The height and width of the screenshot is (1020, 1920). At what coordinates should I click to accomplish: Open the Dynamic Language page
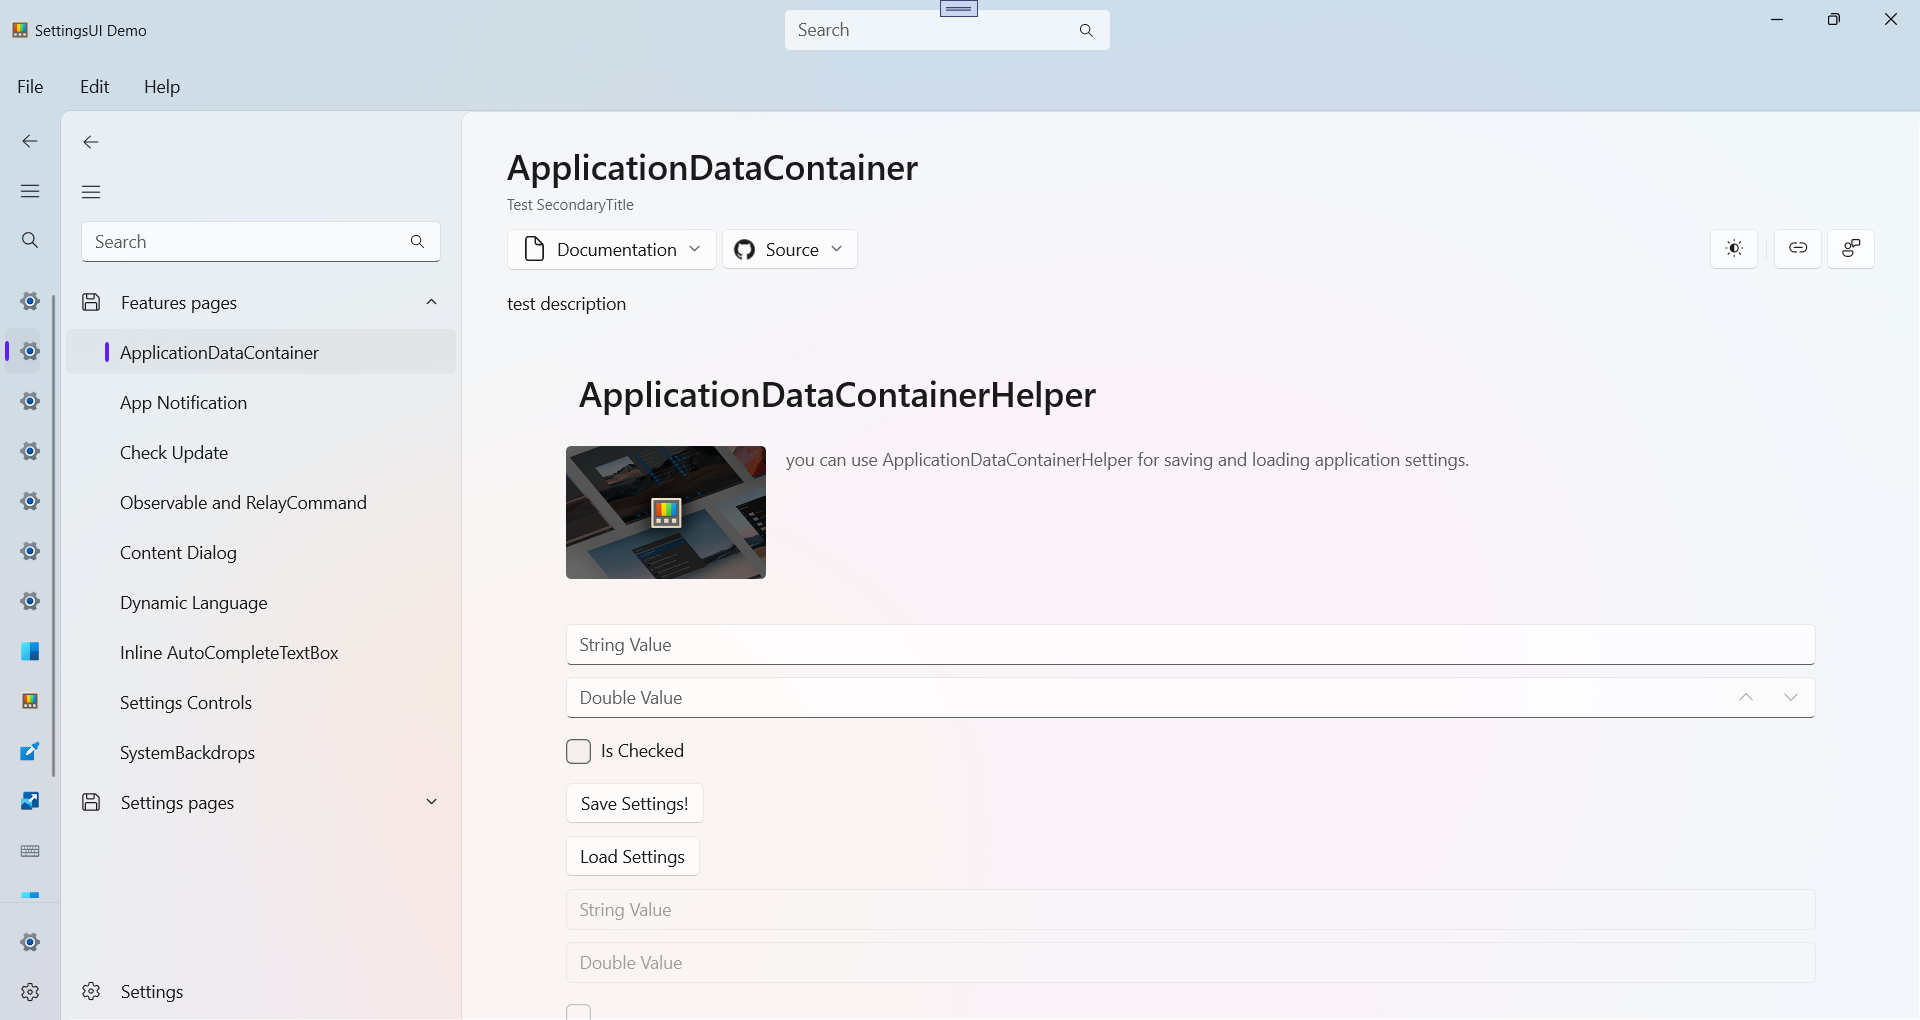(x=261, y=602)
